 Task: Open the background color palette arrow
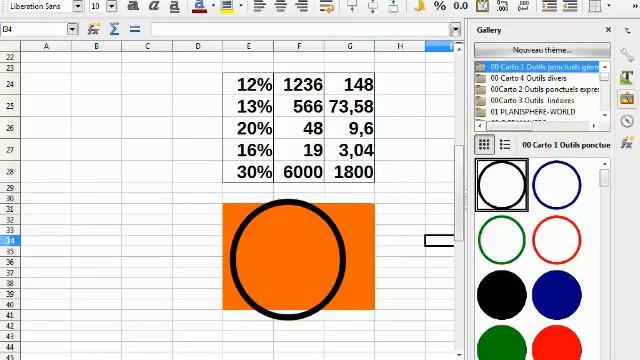pos(240,6)
